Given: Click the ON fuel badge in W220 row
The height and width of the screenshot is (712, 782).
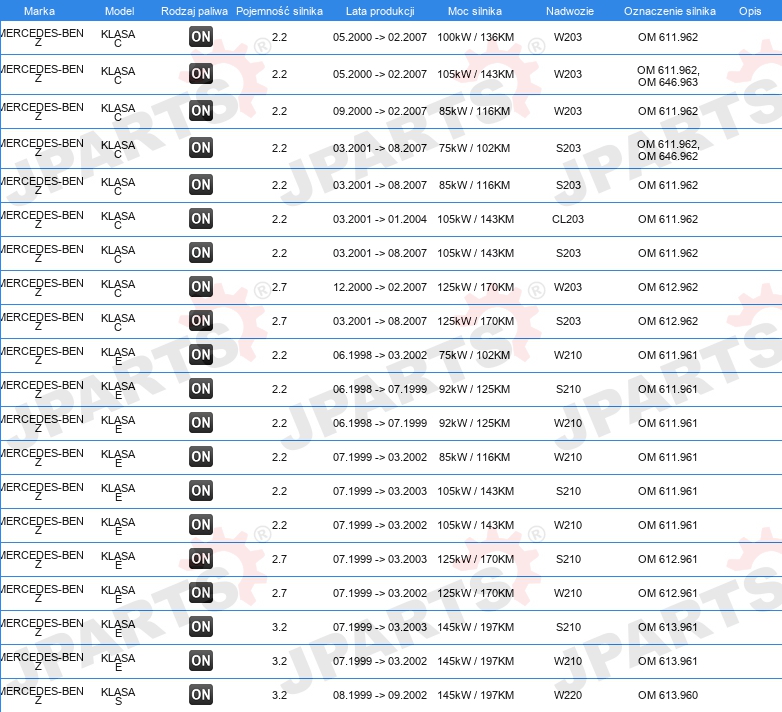Looking at the screenshot, I should [201, 695].
